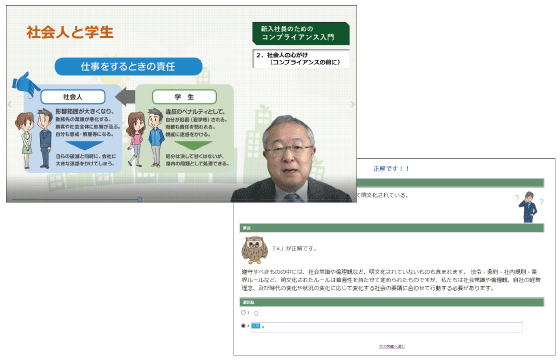The image size is (560, 360).
Task: Click the working couple illustration in the 社会人 panel
Action: 34,139
